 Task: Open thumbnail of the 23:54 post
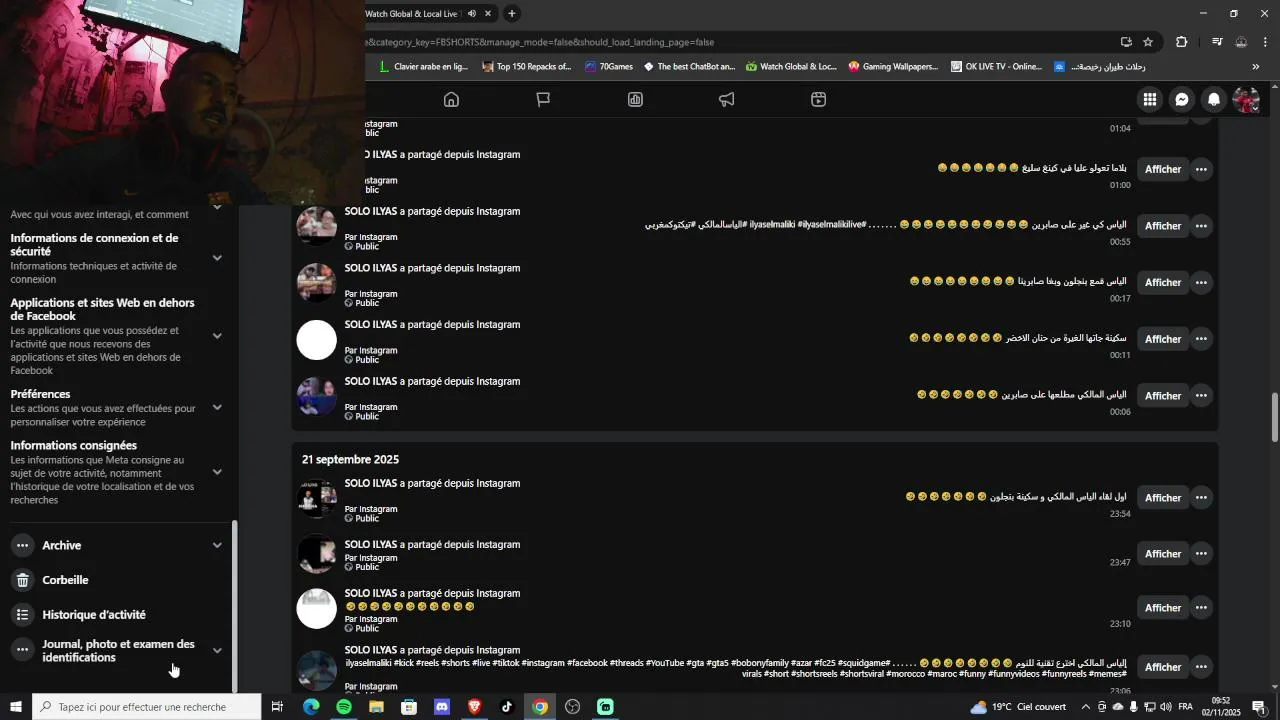(x=317, y=498)
